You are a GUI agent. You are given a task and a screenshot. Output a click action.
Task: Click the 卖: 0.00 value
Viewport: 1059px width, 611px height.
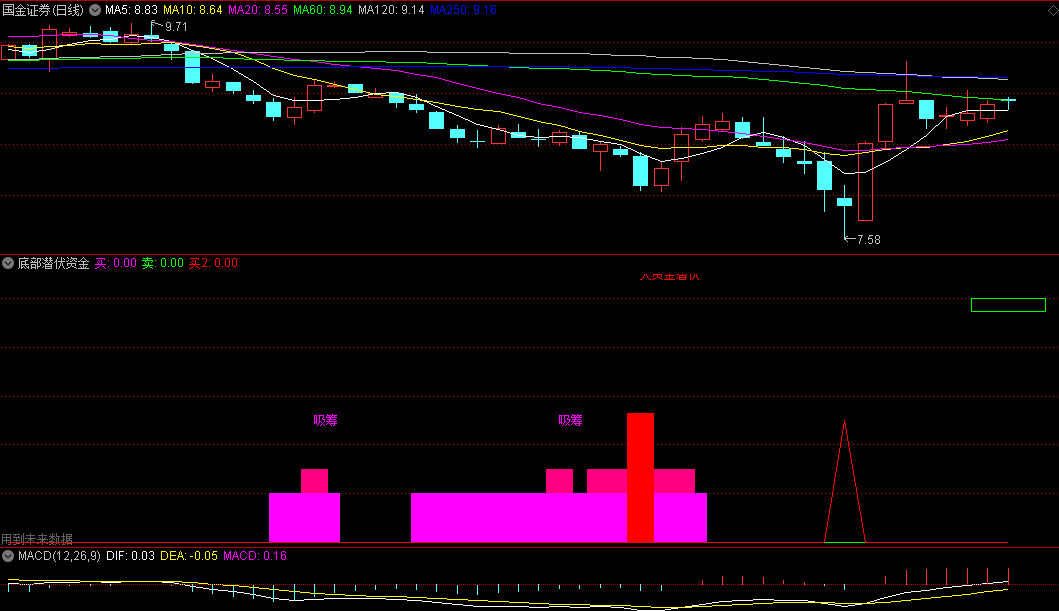pos(162,263)
